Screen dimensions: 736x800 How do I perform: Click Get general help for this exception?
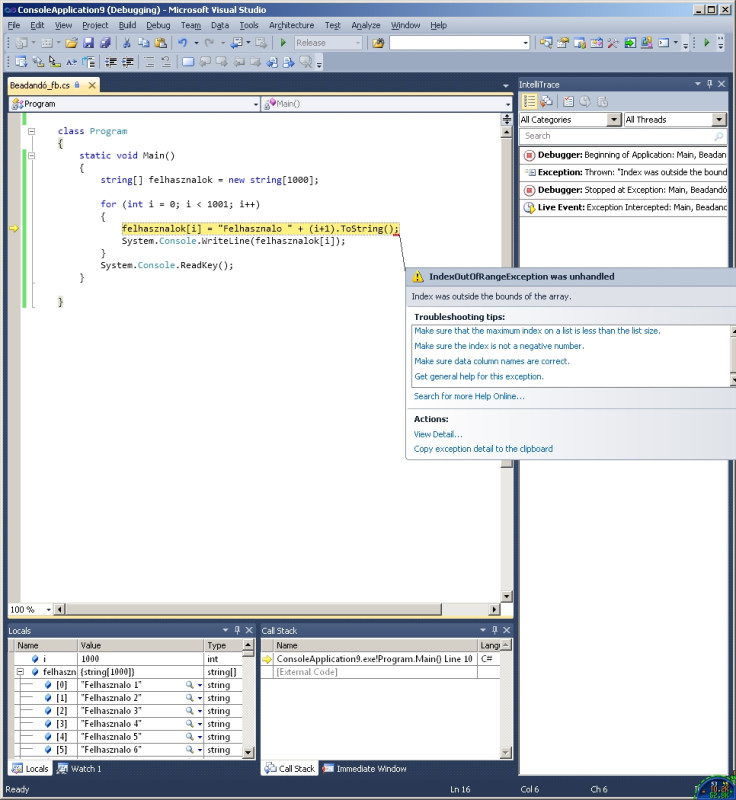479,377
